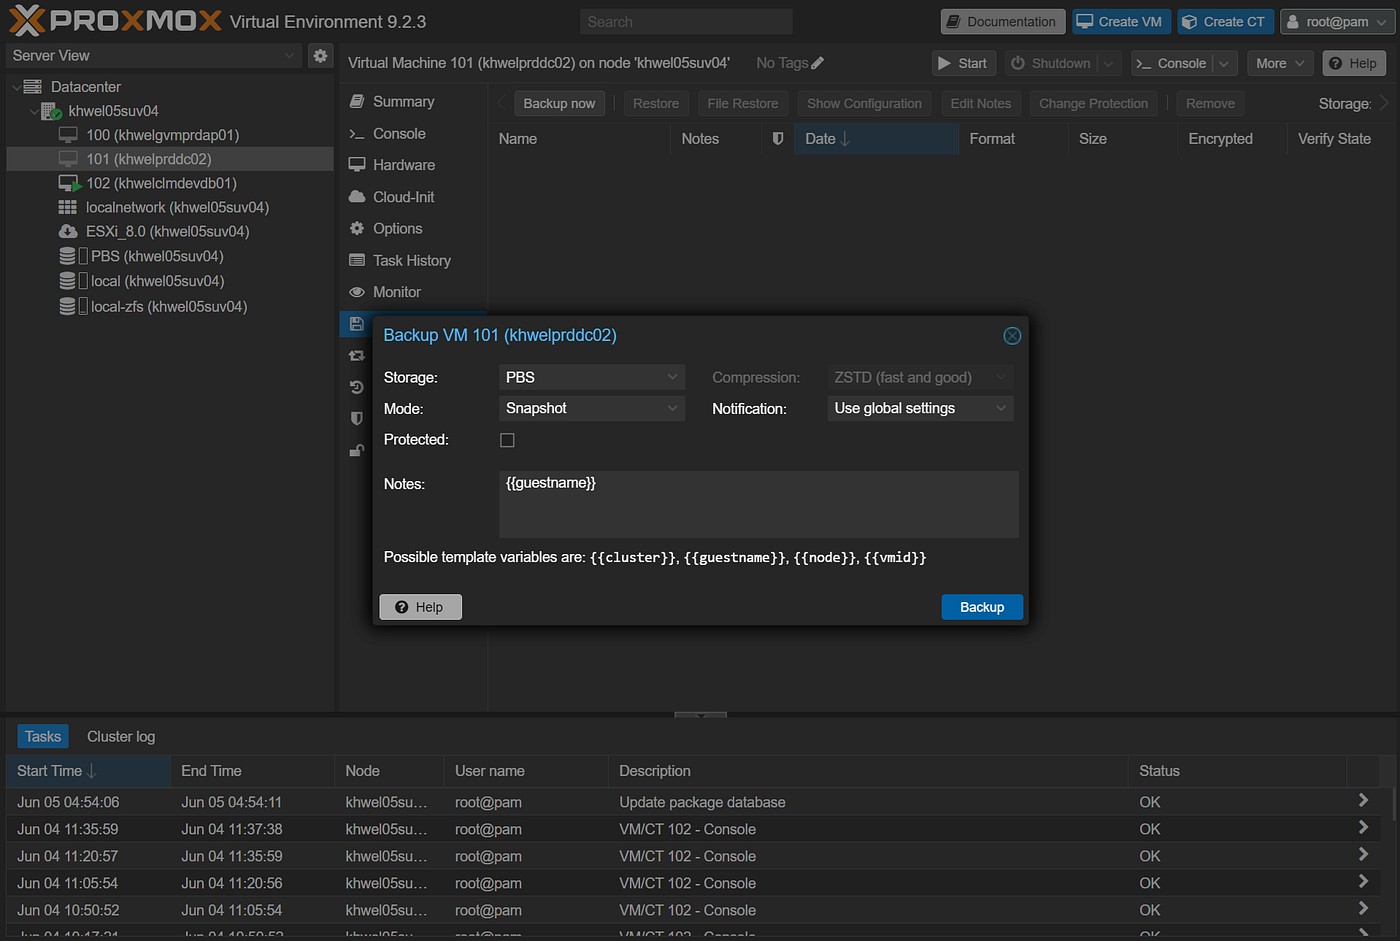This screenshot has width=1400, height=941.
Task: Sort tasks by Start Time column
Action: point(89,771)
